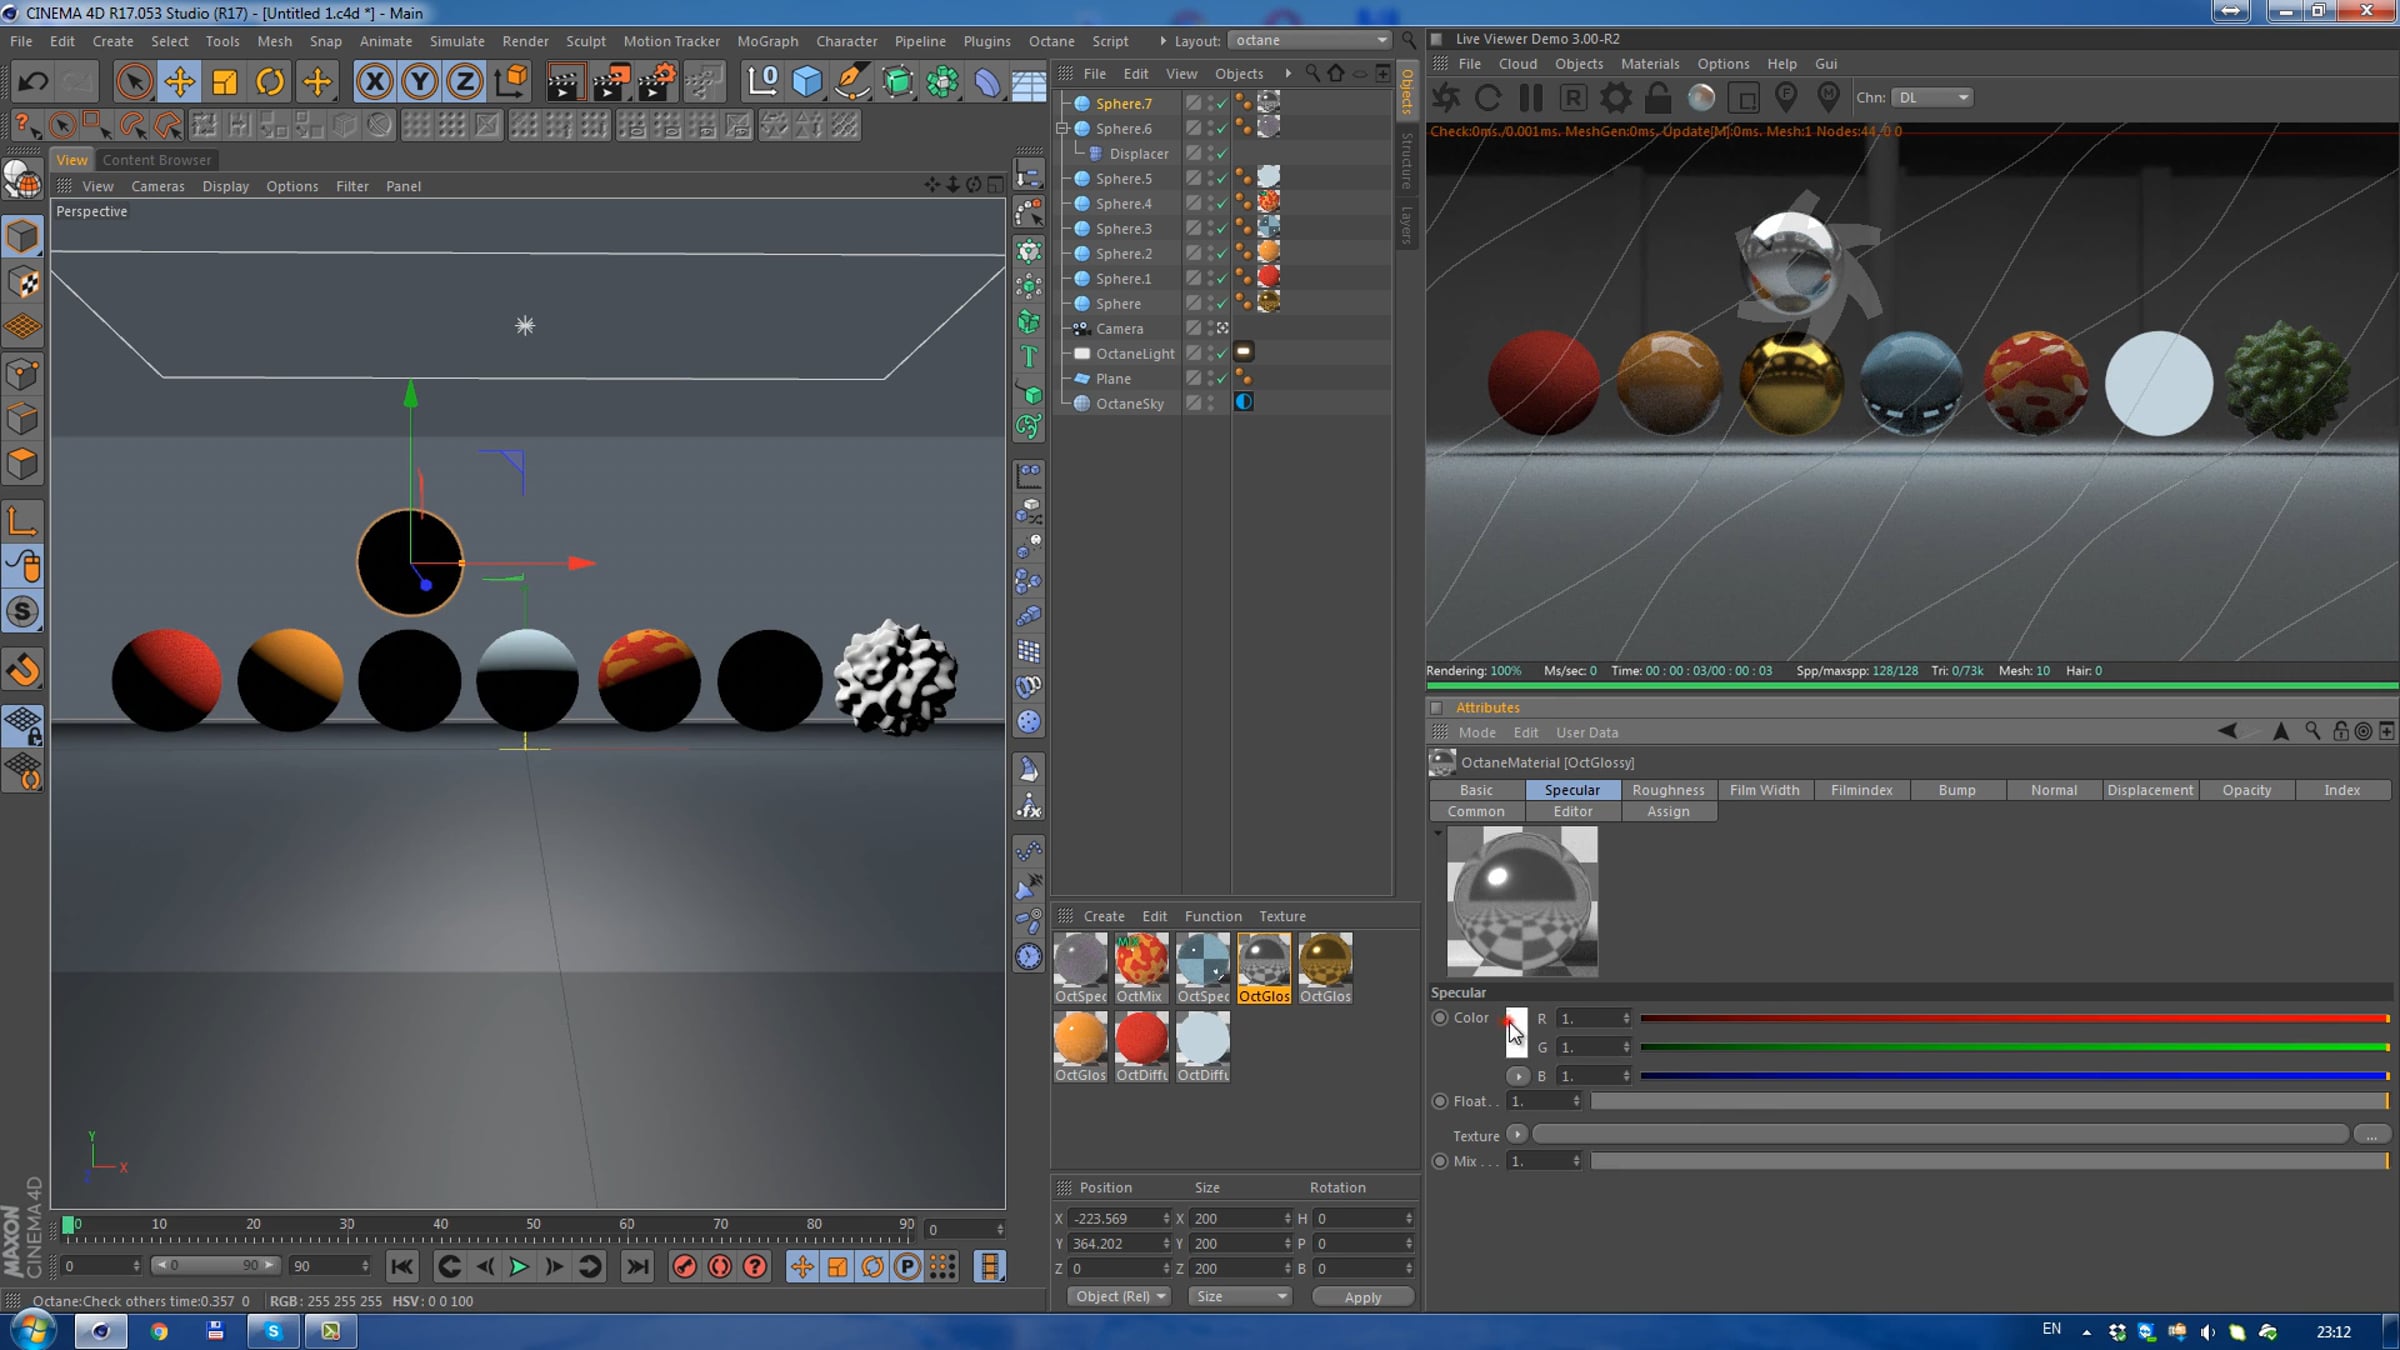Toggle the Mix parameter radio button
Image resolution: width=2400 pixels, height=1350 pixels.
tap(1440, 1161)
